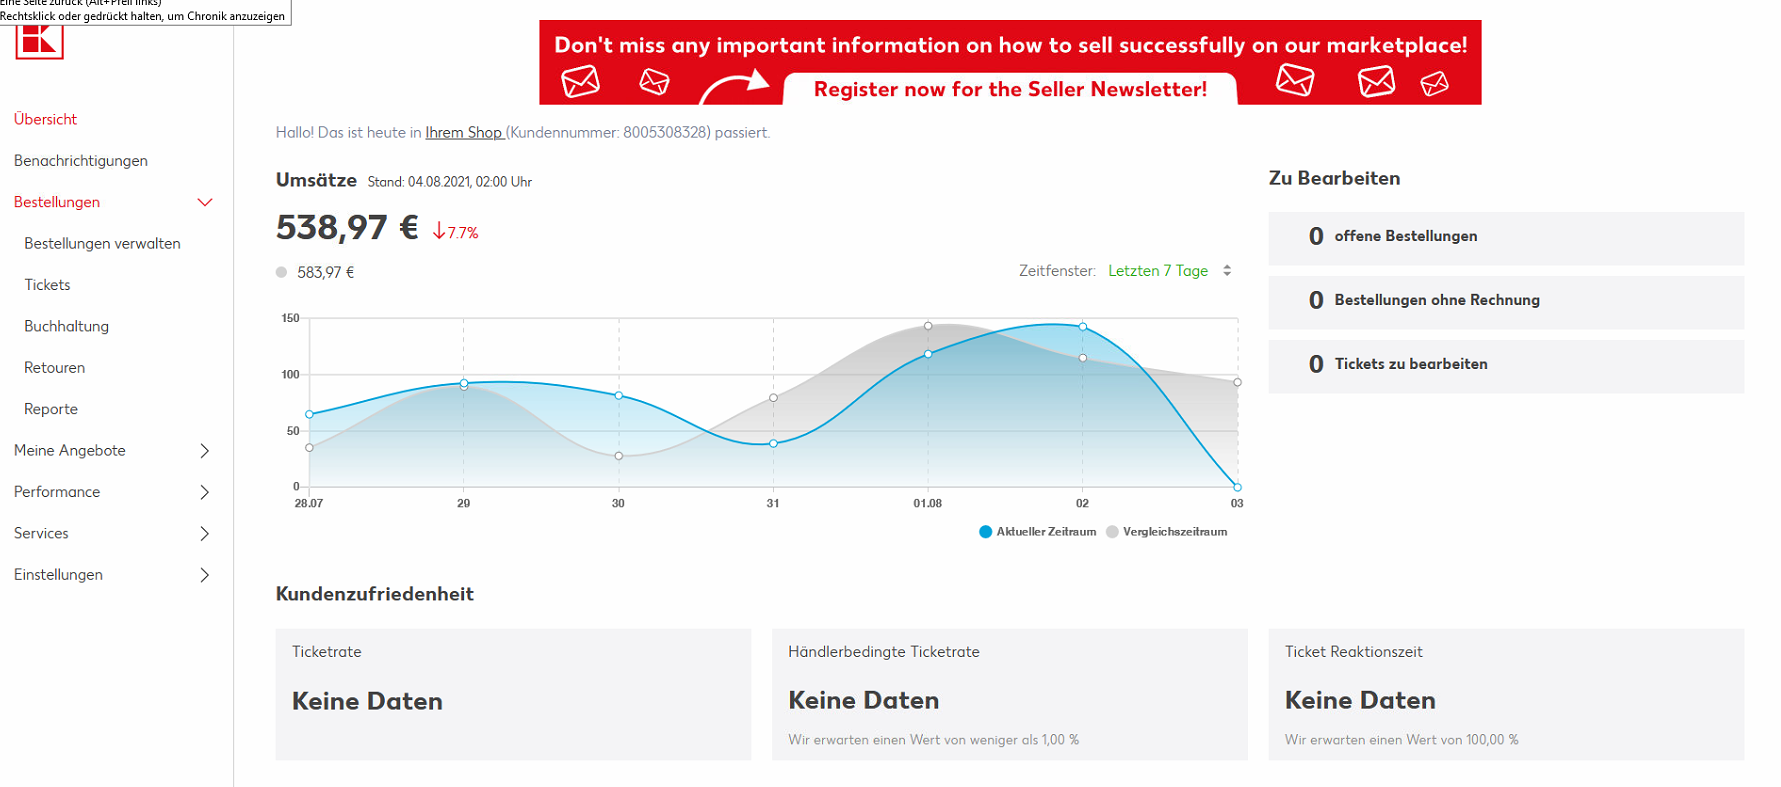The width and height of the screenshot is (1781, 787).
Task: Click 'Register now for the Seller Newsletter!'
Action: 1010,89
